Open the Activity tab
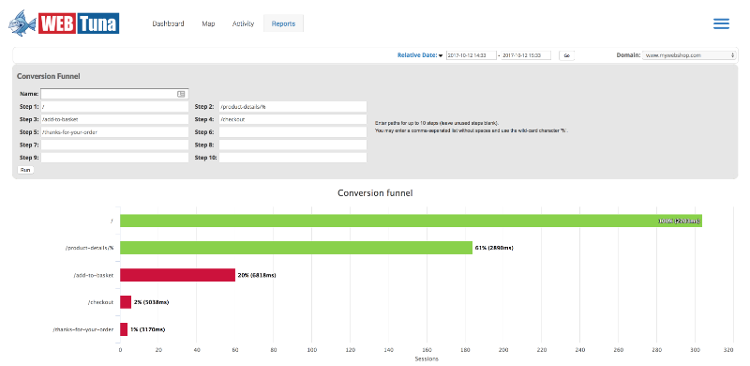750x366 pixels. point(243,23)
